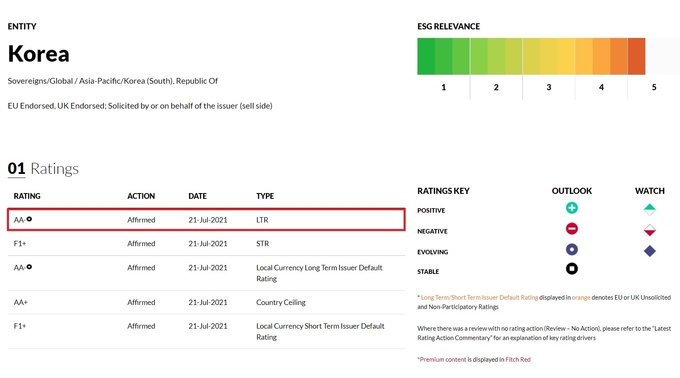This screenshot has width=680, height=378.
Task: Click the darkest green ESG relevance segment
Action: pos(426,56)
